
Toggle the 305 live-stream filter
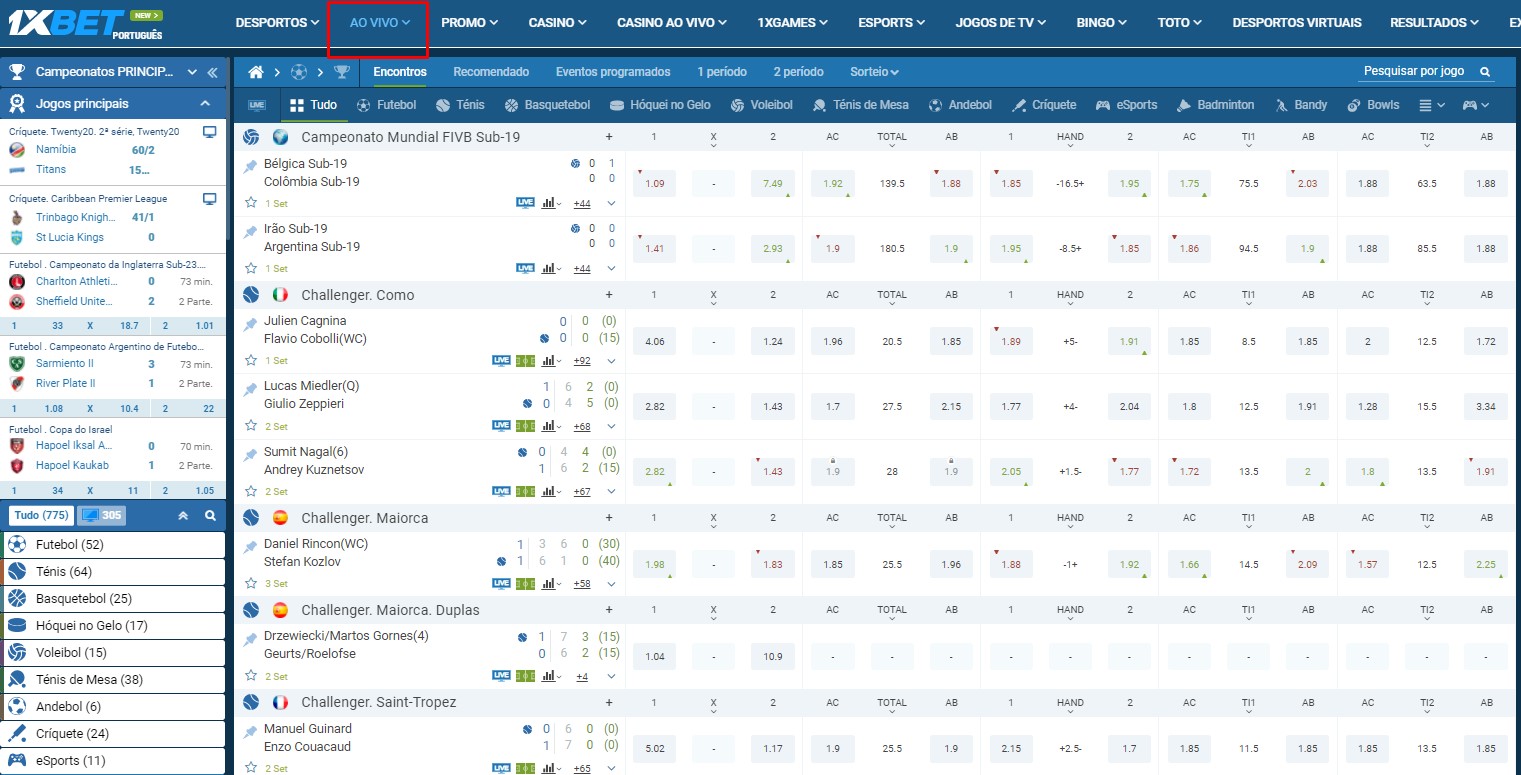coord(102,516)
